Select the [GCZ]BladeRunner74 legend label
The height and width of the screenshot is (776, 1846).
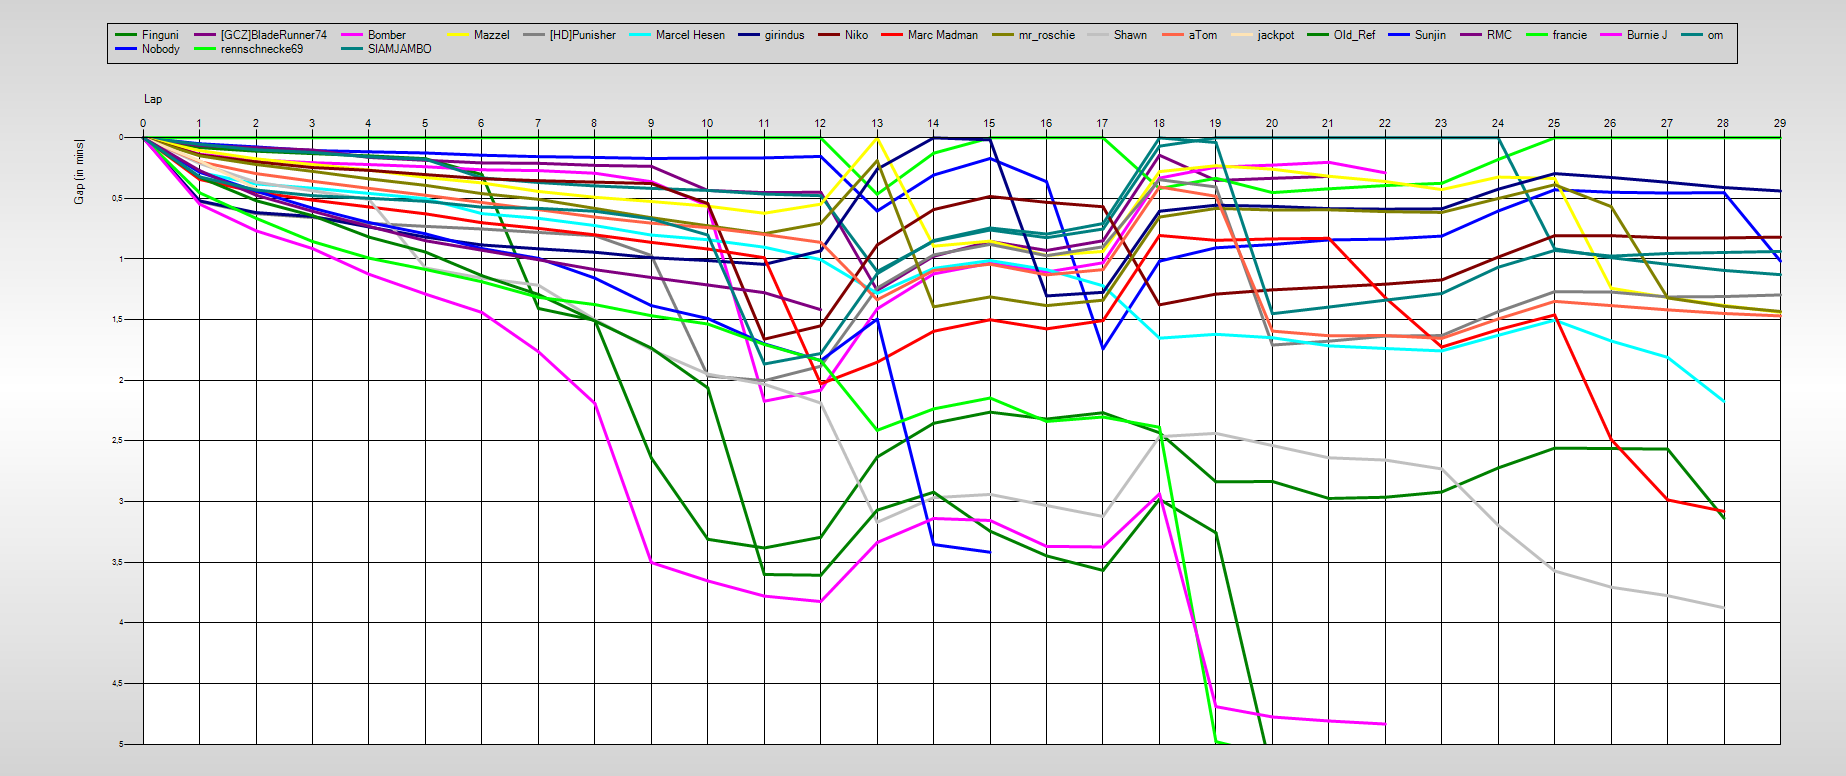(x=273, y=35)
